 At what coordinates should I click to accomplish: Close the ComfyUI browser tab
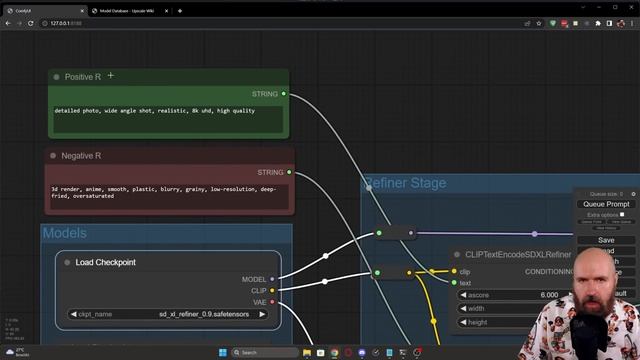click(82, 11)
